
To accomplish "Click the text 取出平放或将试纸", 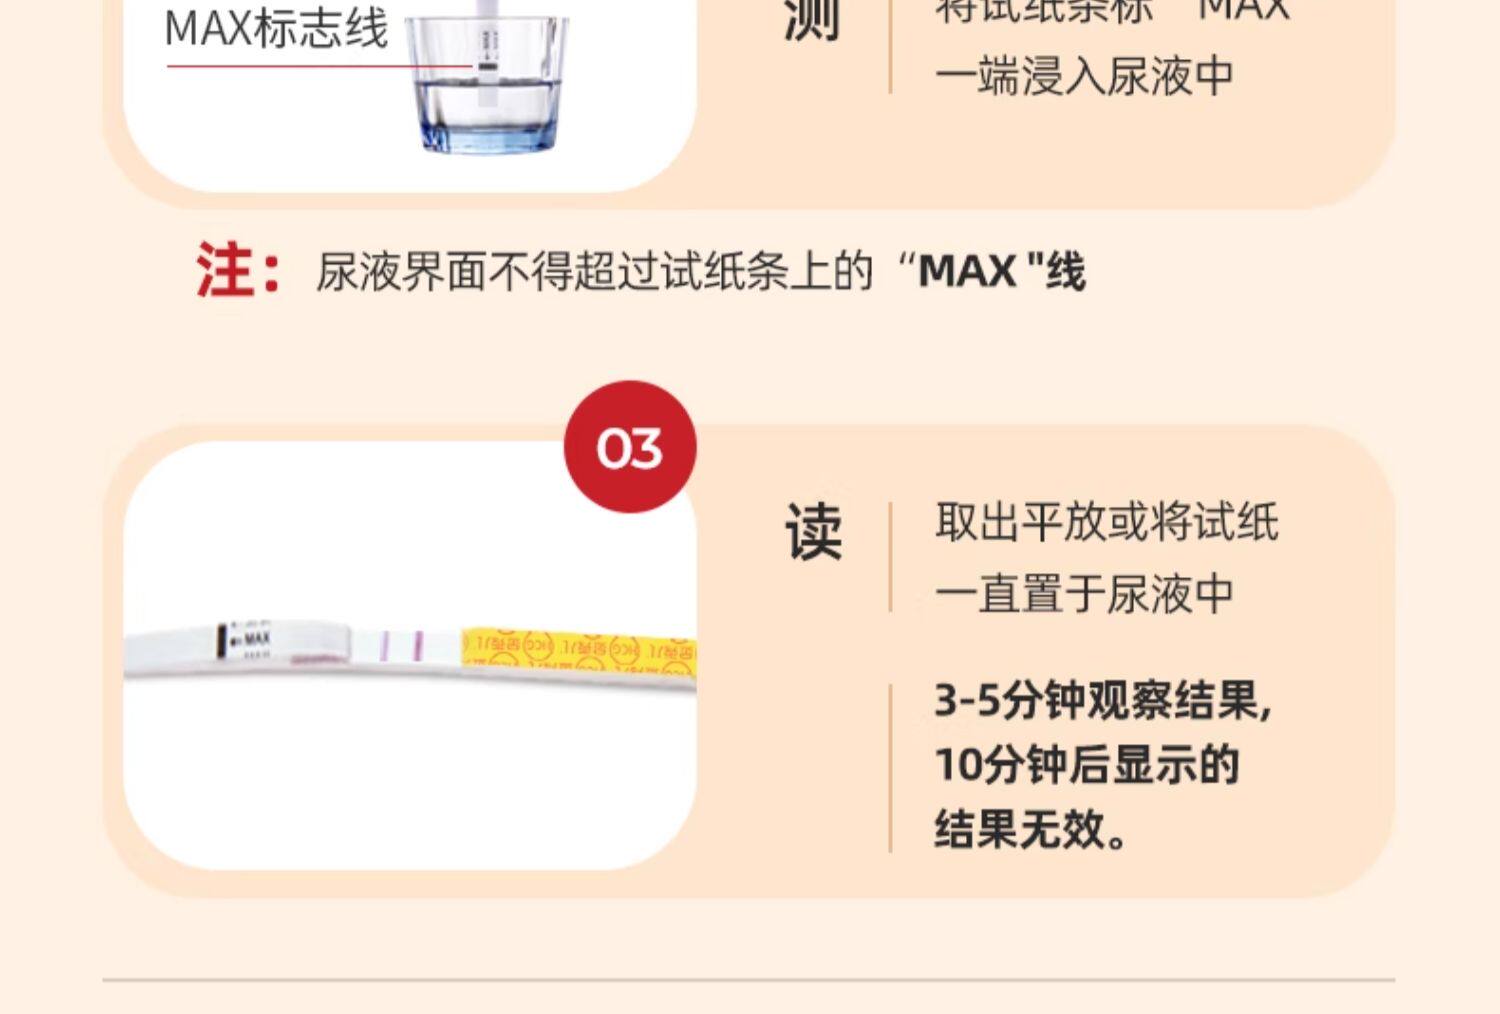I will 1107,522.
